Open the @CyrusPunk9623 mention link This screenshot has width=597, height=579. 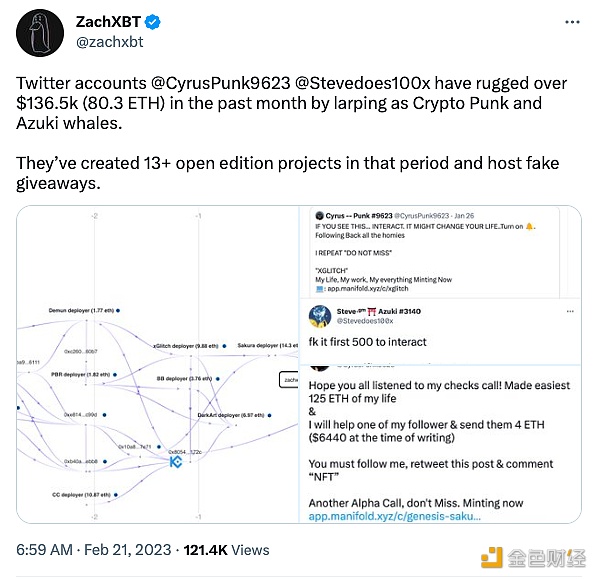(220, 83)
